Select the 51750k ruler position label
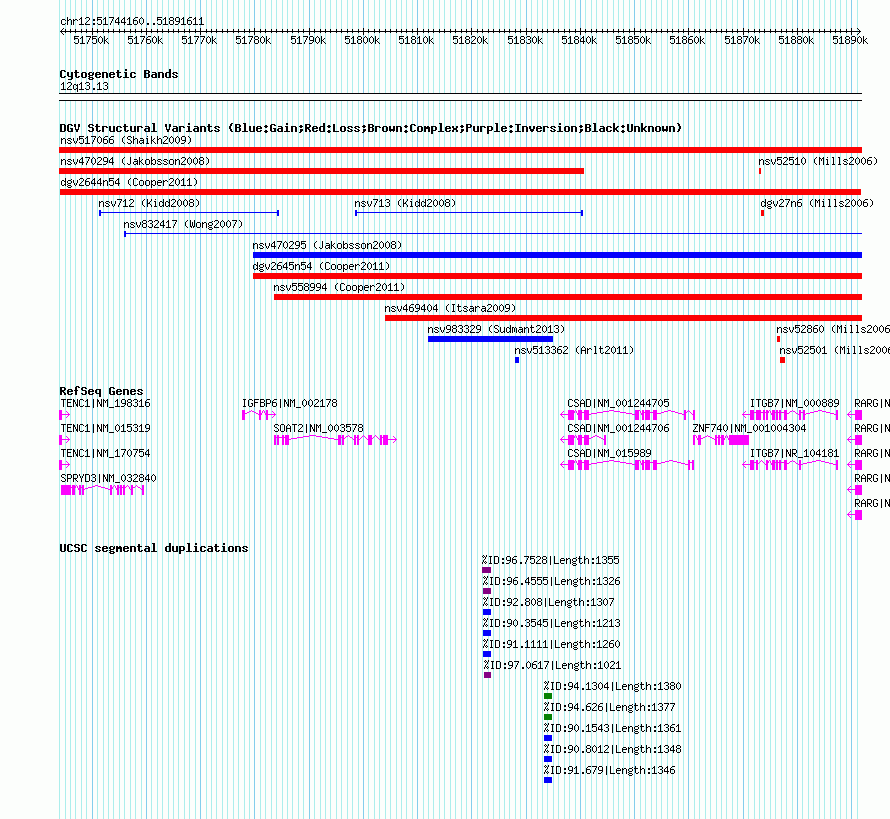 (91, 40)
